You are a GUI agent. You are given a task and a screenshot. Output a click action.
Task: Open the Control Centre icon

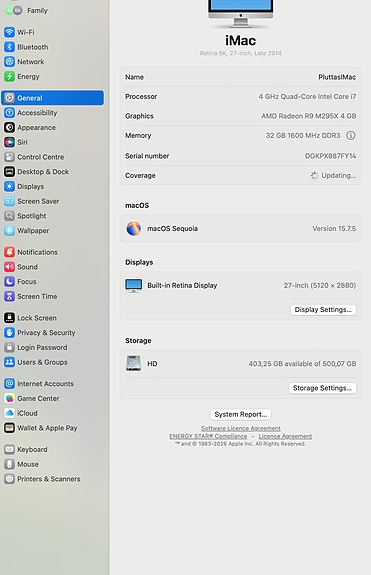(10, 157)
